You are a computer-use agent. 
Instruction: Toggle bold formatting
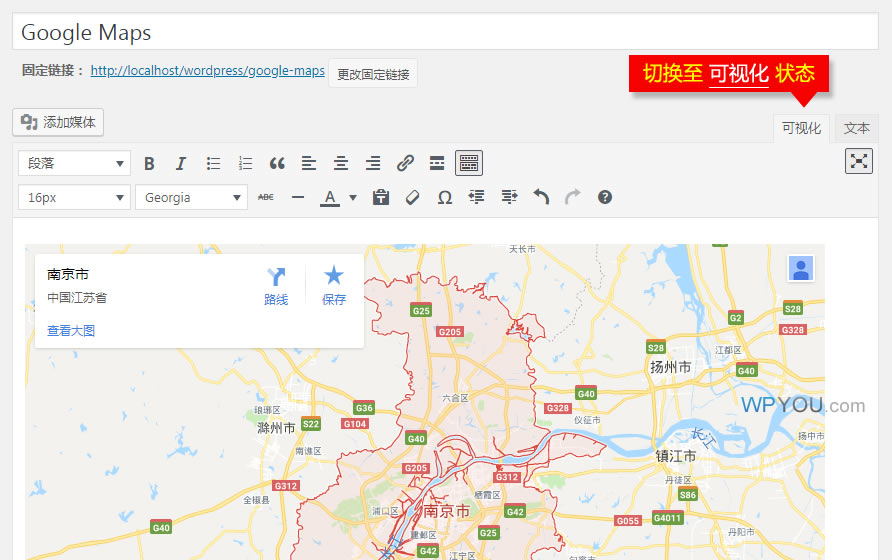(149, 164)
